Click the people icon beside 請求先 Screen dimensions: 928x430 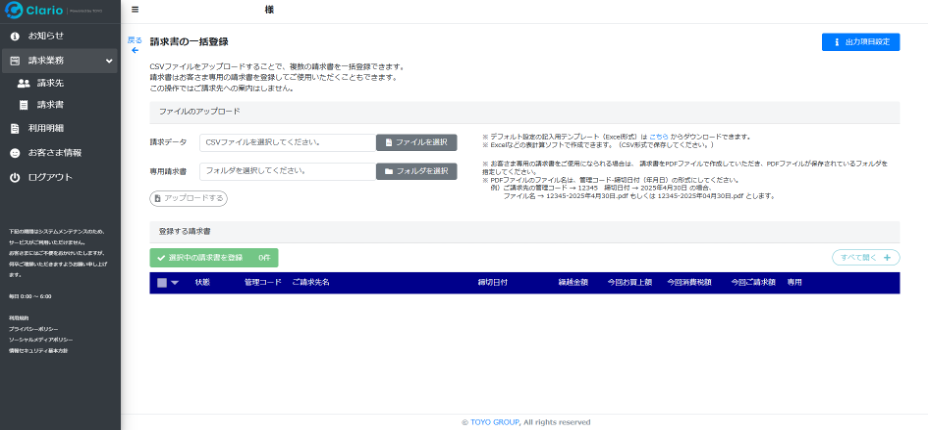point(24,83)
